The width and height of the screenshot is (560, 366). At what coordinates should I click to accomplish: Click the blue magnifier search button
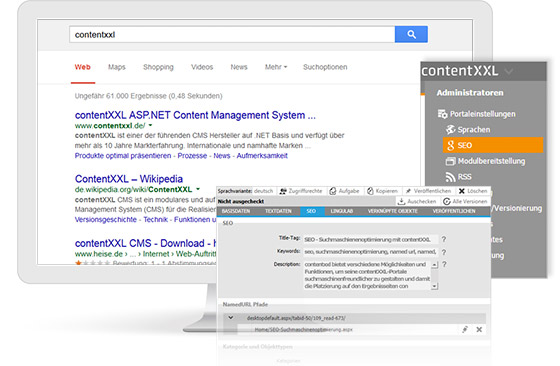pos(411,34)
